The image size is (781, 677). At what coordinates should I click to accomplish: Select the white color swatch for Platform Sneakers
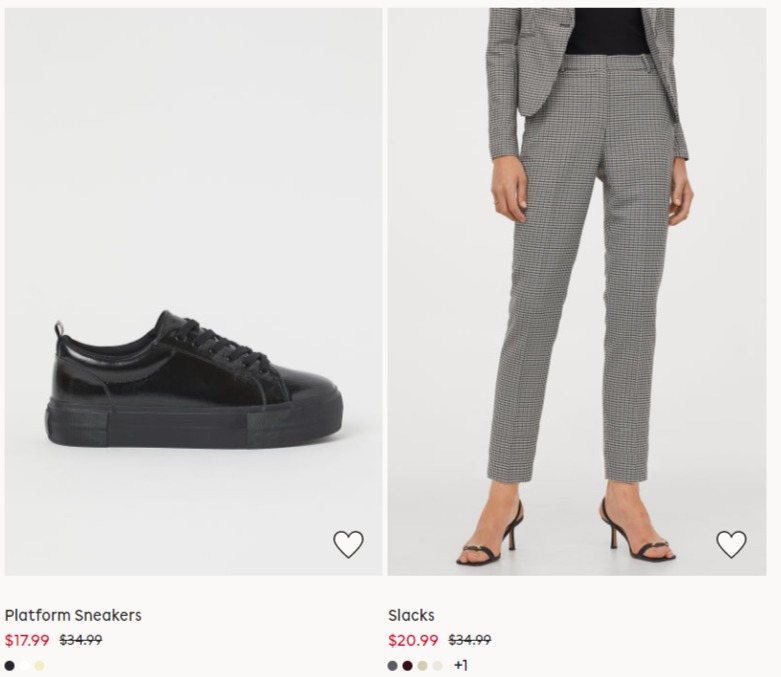click(25, 665)
